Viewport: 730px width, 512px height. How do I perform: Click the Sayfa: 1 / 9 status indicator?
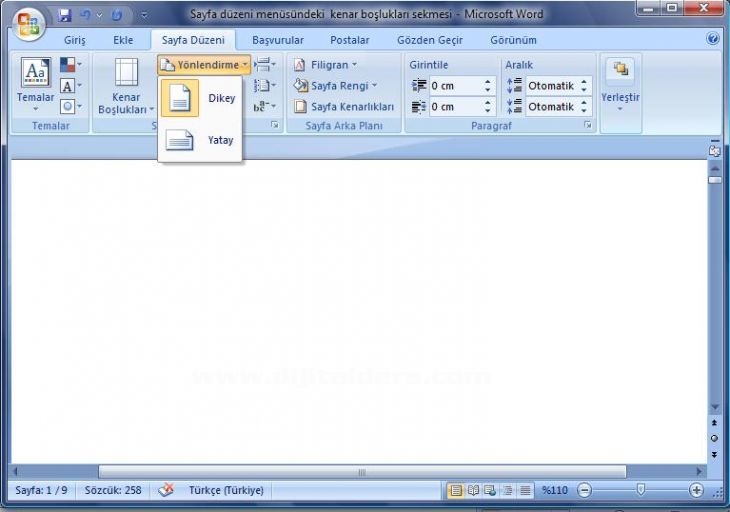tap(41, 490)
